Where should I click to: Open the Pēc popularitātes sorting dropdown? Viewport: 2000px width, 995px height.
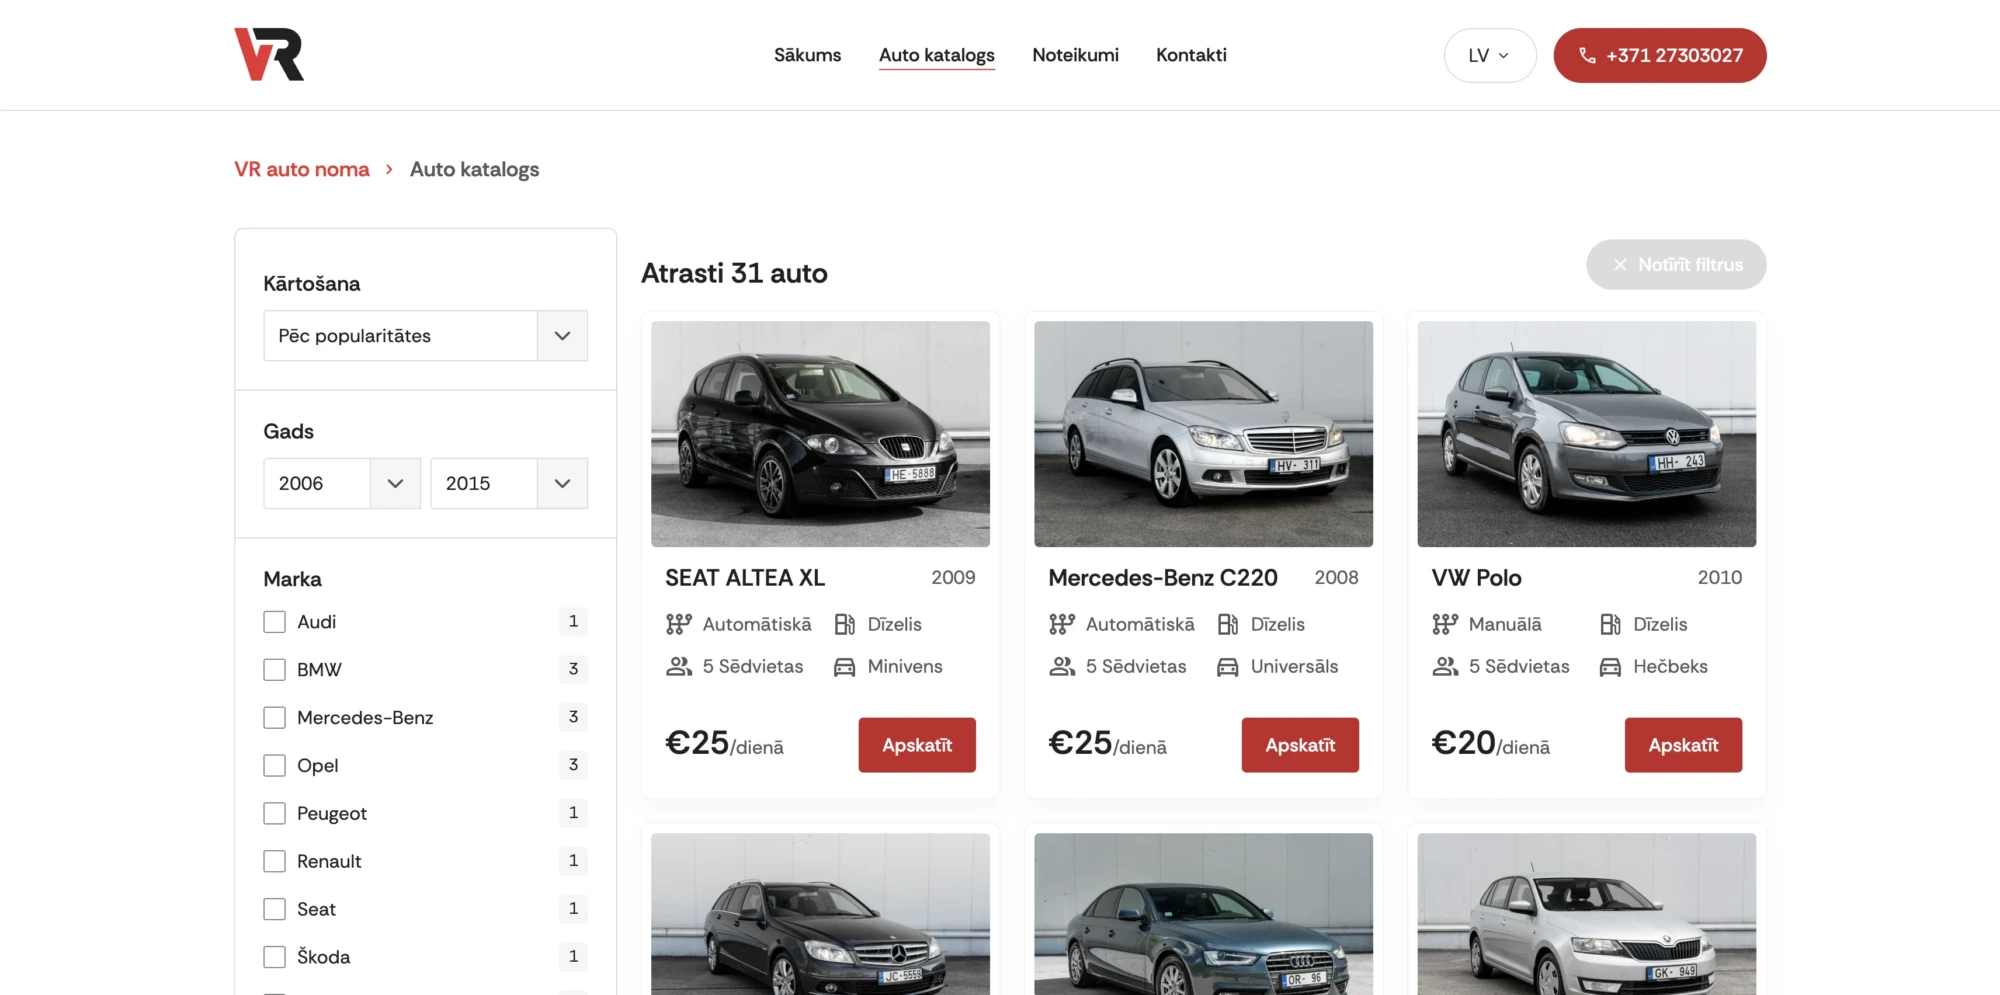(x=425, y=336)
